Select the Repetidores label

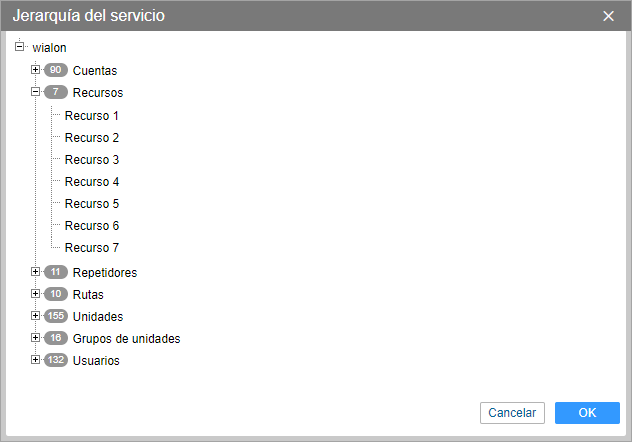pyautogui.click(x=105, y=273)
